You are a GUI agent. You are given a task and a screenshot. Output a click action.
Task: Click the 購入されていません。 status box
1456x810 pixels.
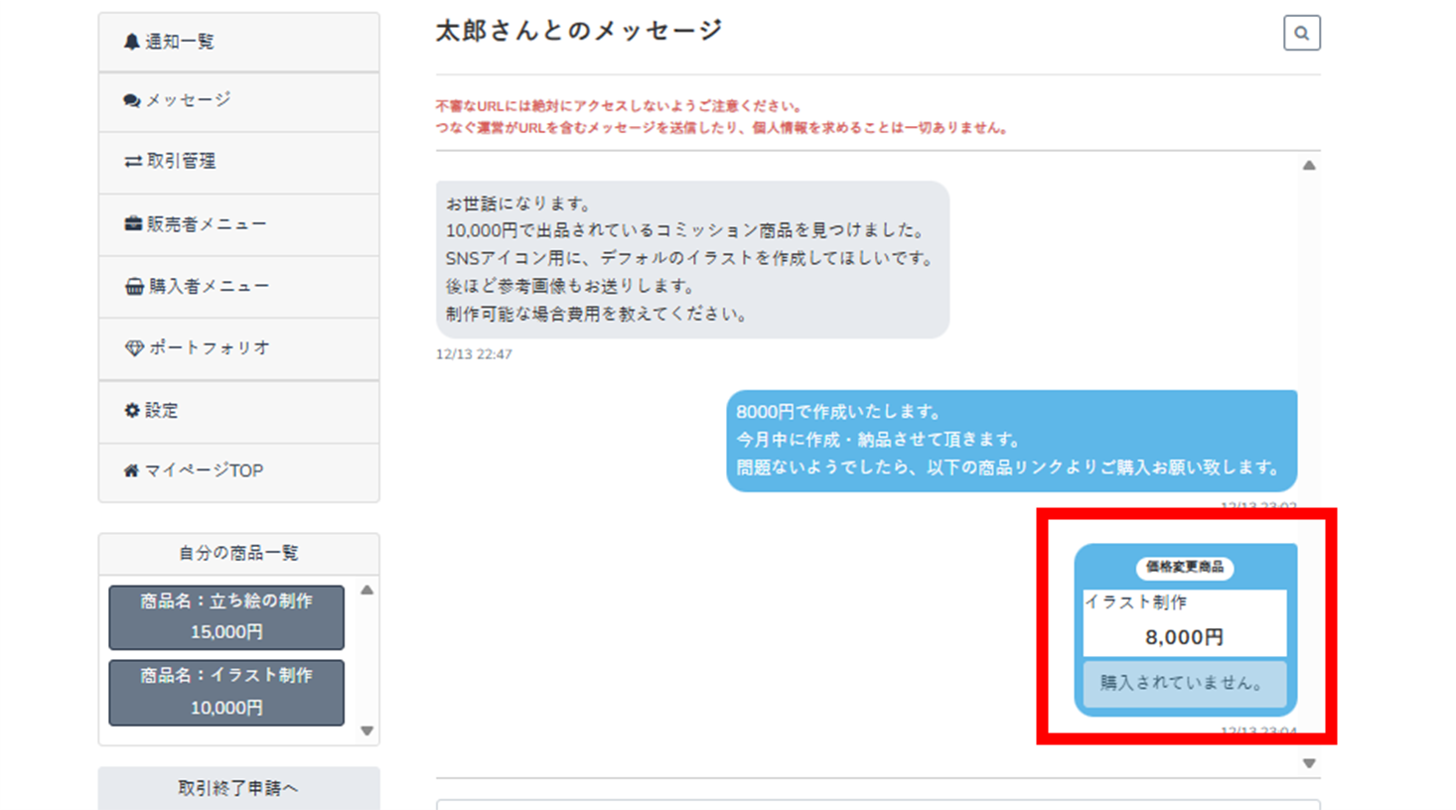click(x=1185, y=684)
